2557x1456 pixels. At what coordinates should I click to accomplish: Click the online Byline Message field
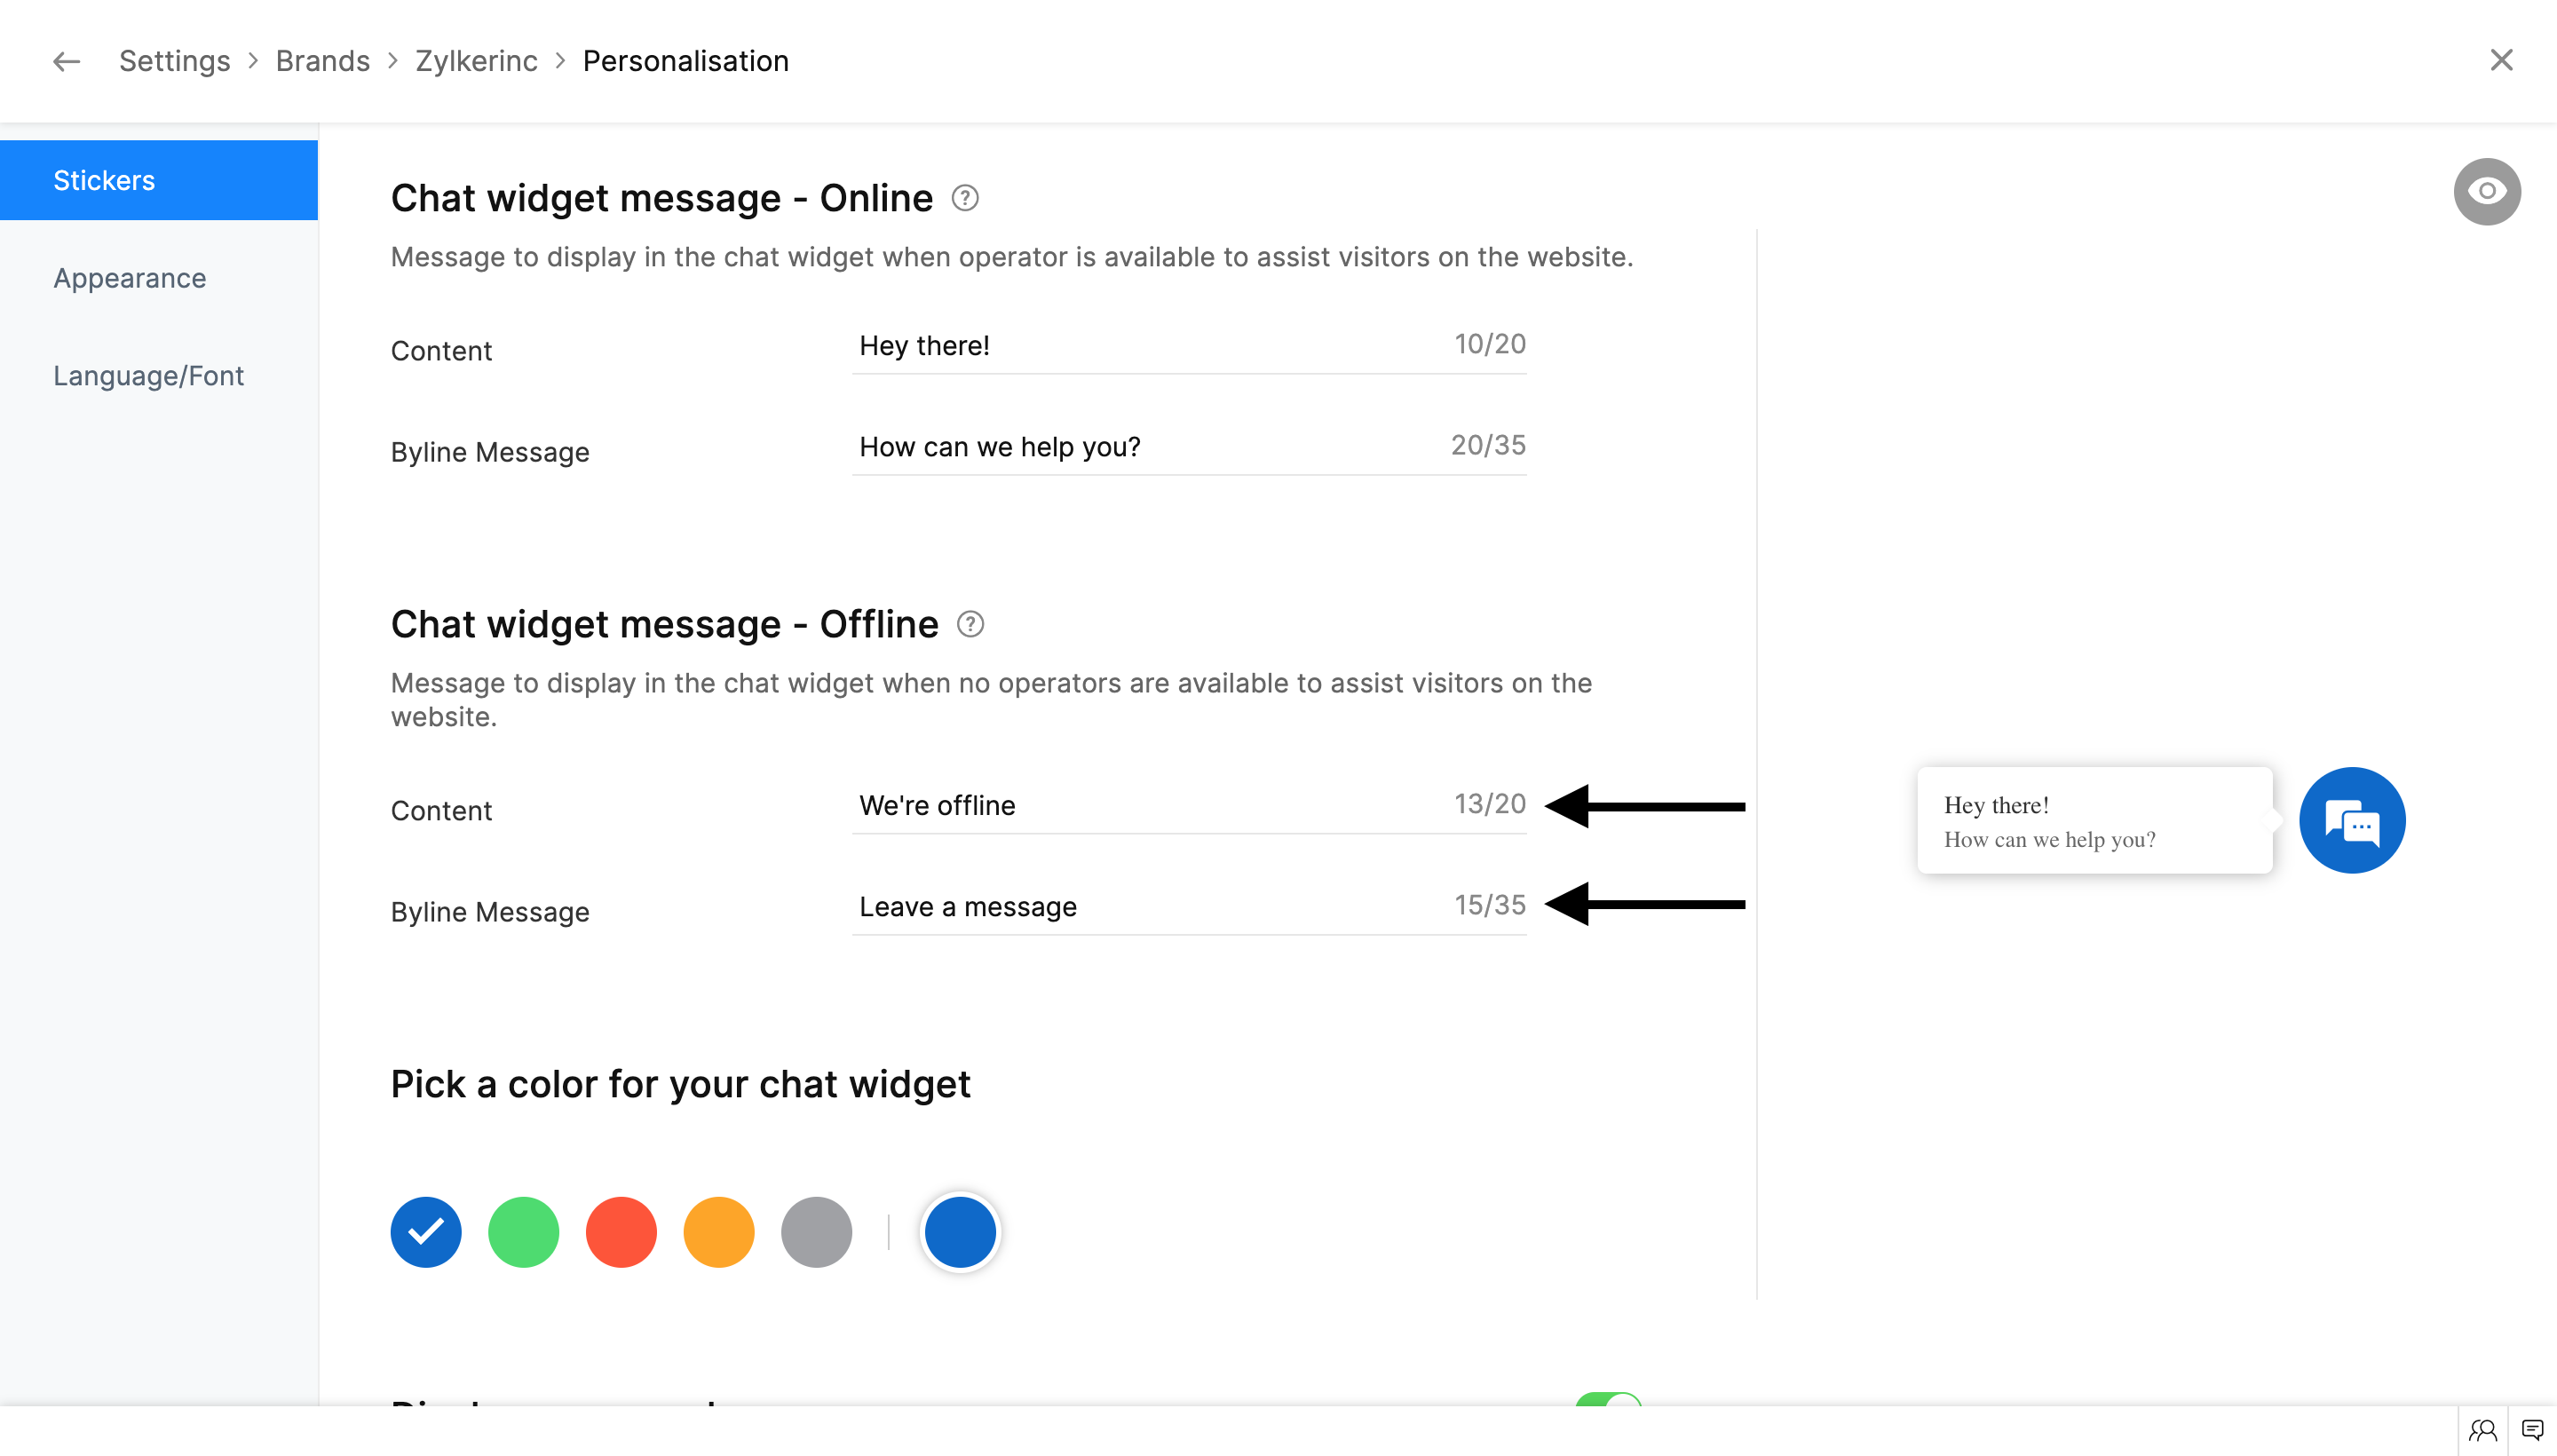(x=1150, y=447)
